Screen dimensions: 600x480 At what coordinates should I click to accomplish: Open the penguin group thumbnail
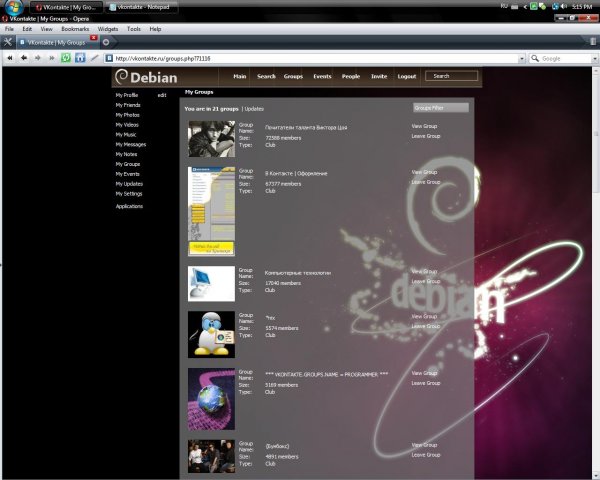click(211, 334)
